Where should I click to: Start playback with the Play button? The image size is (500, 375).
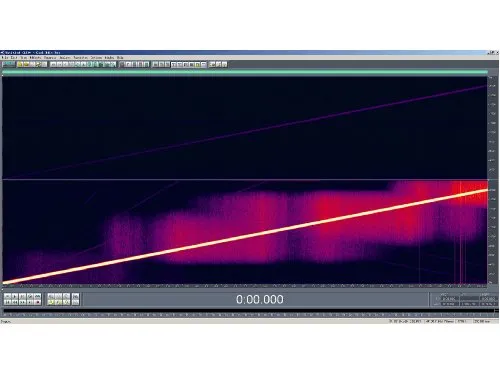[15, 296]
